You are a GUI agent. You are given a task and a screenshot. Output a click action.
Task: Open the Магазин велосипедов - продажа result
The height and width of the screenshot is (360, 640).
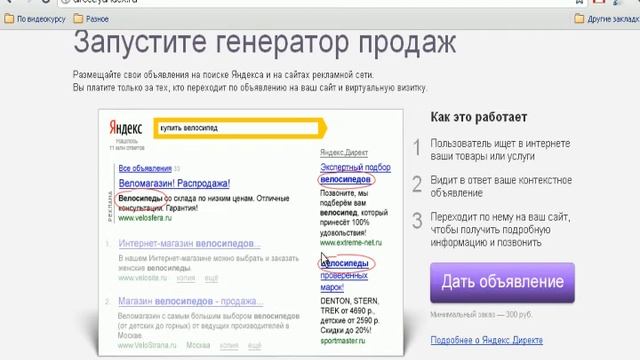[191, 301]
